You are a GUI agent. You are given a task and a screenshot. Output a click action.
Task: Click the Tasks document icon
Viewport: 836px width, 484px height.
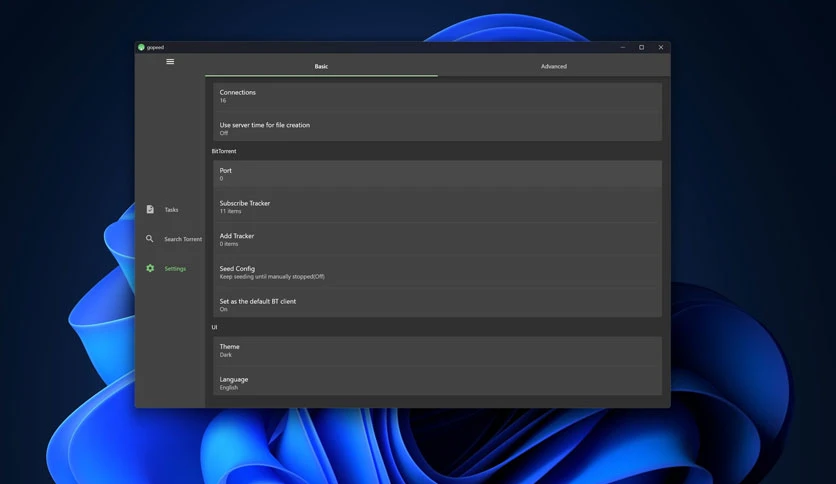click(x=150, y=209)
